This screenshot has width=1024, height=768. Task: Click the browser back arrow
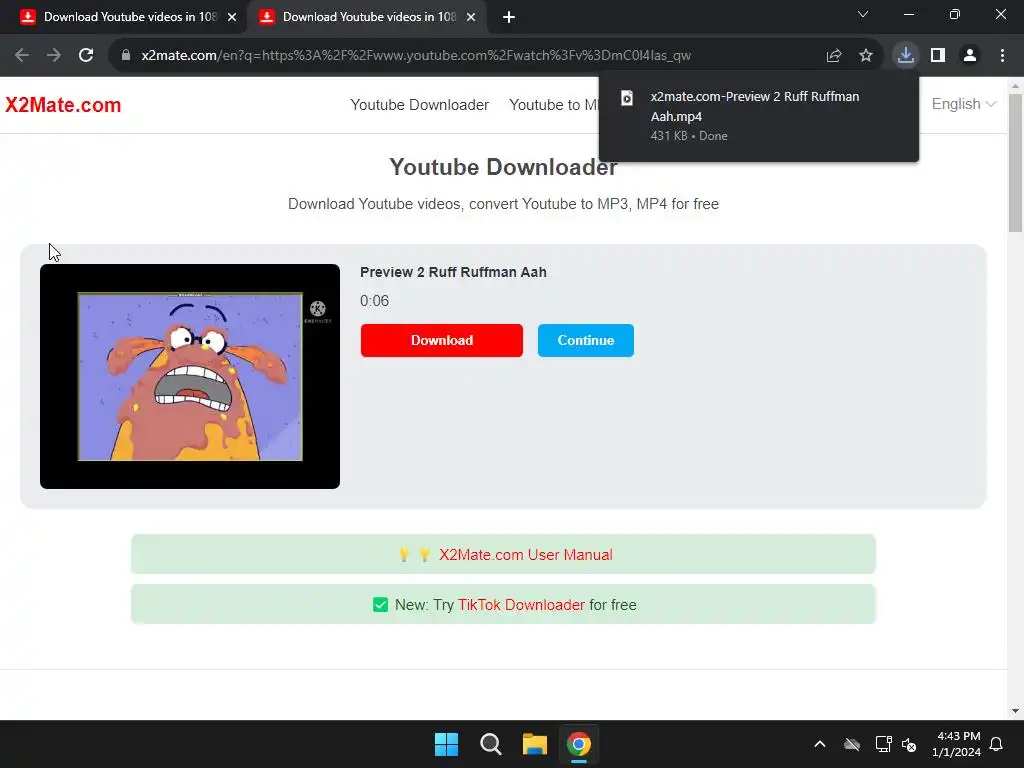point(22,56)
